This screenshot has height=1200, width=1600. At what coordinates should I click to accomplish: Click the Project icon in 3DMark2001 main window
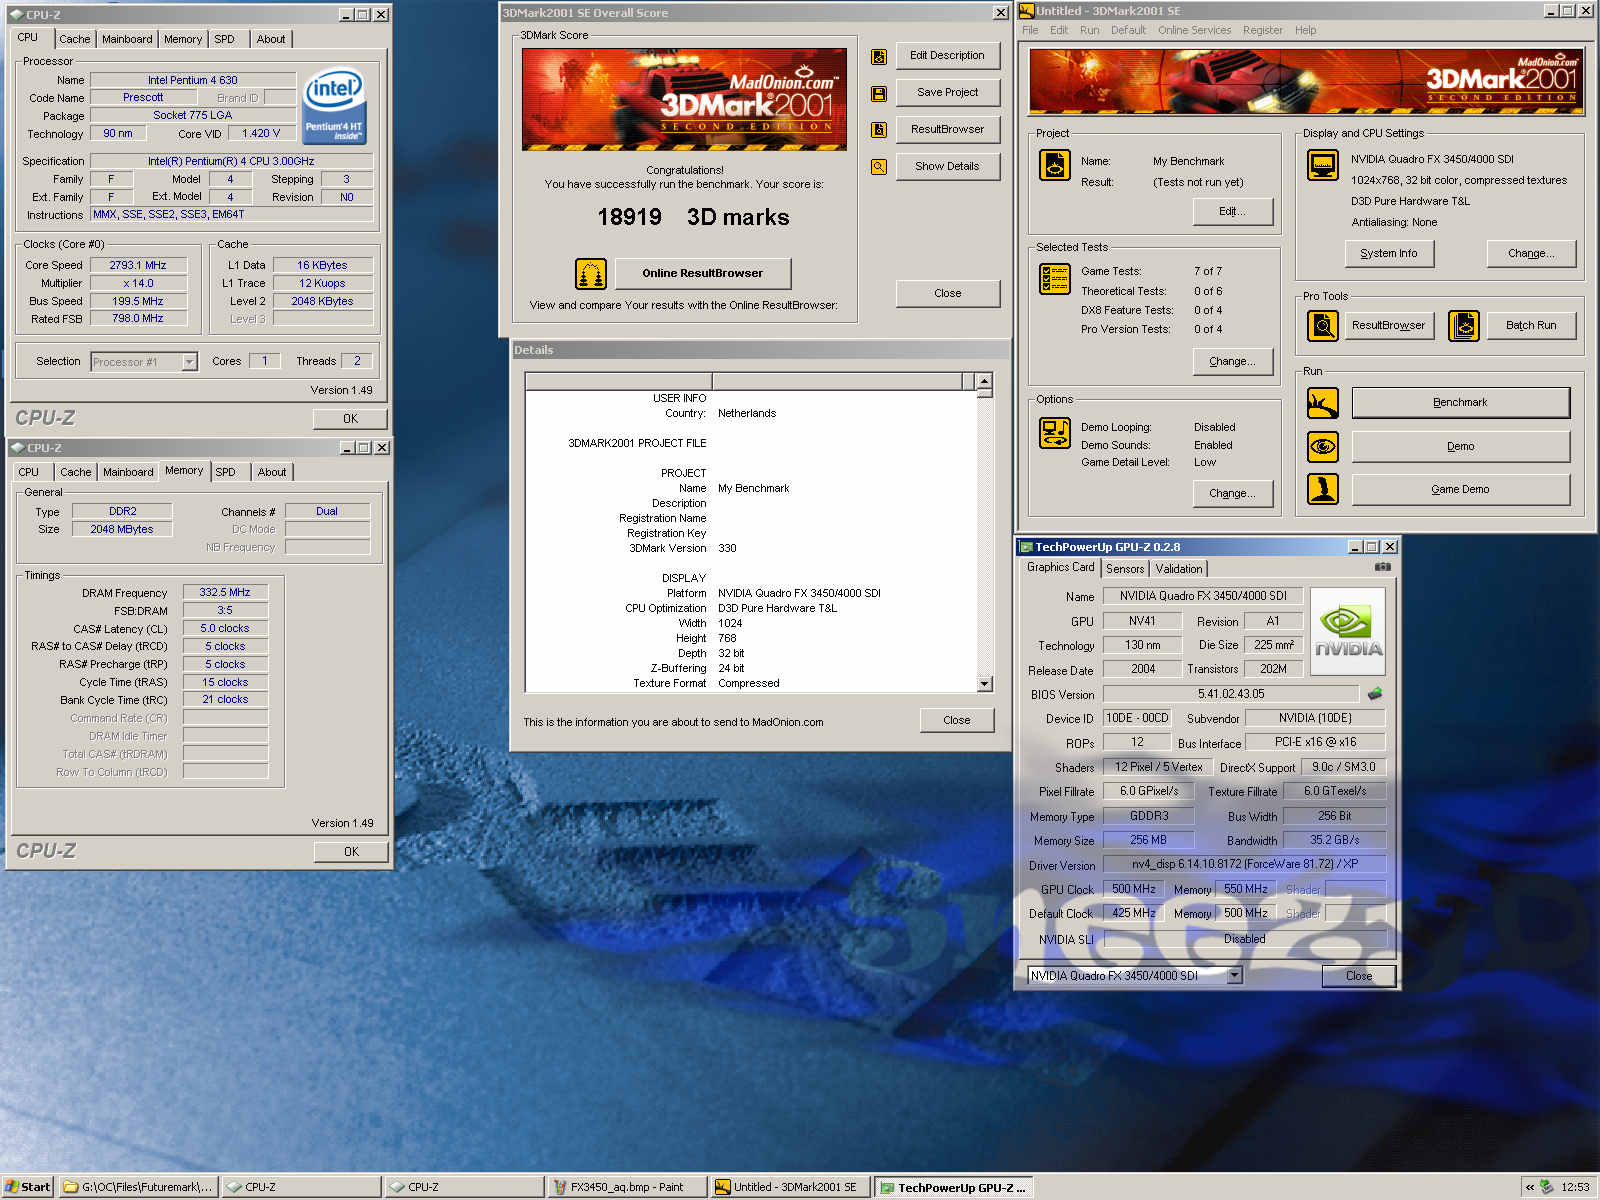[1055, 165]
